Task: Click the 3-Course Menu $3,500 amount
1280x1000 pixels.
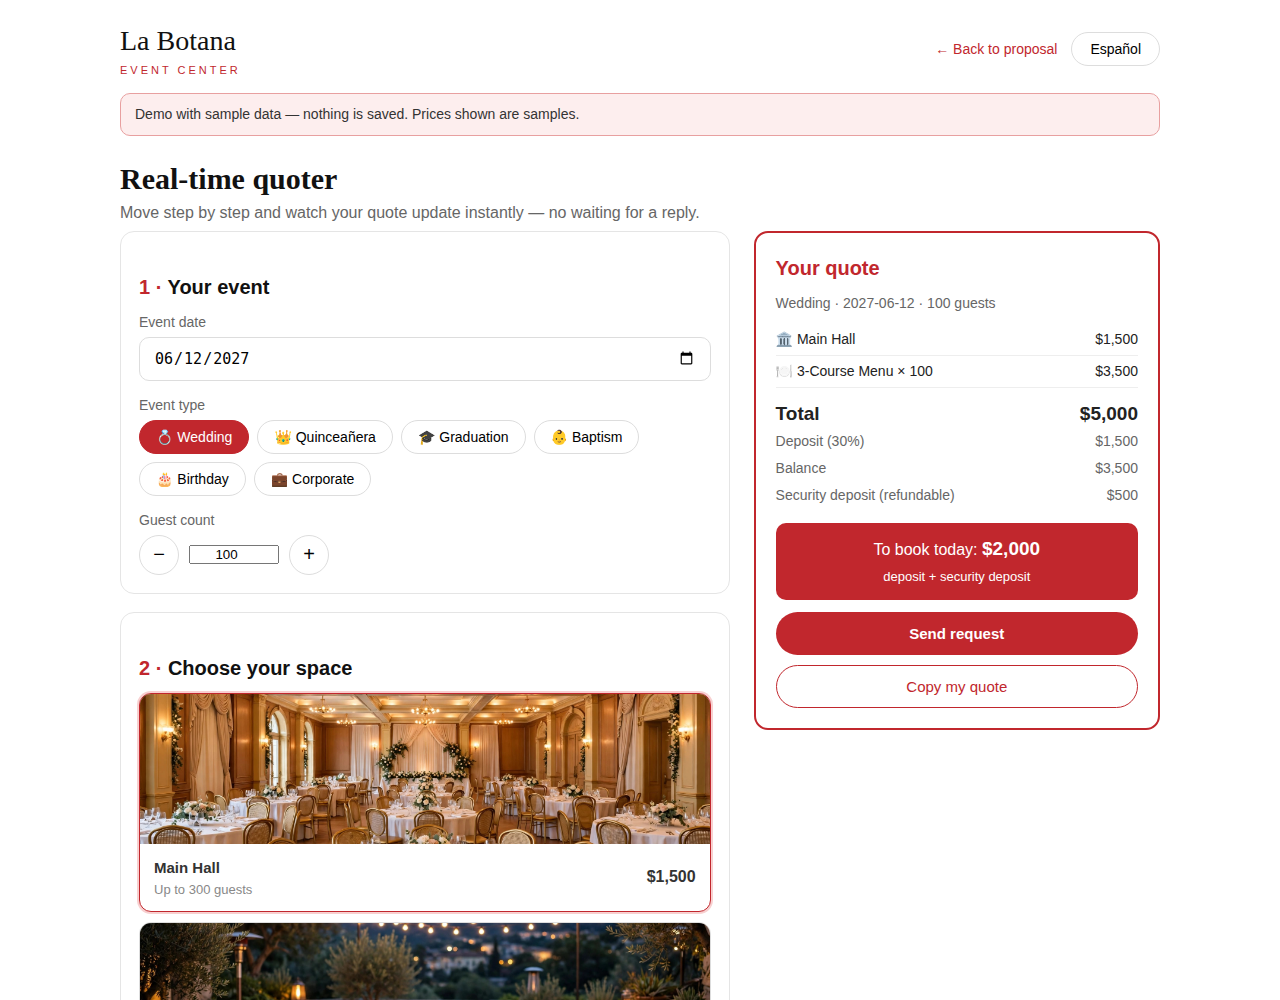Action: point(1116,371)
